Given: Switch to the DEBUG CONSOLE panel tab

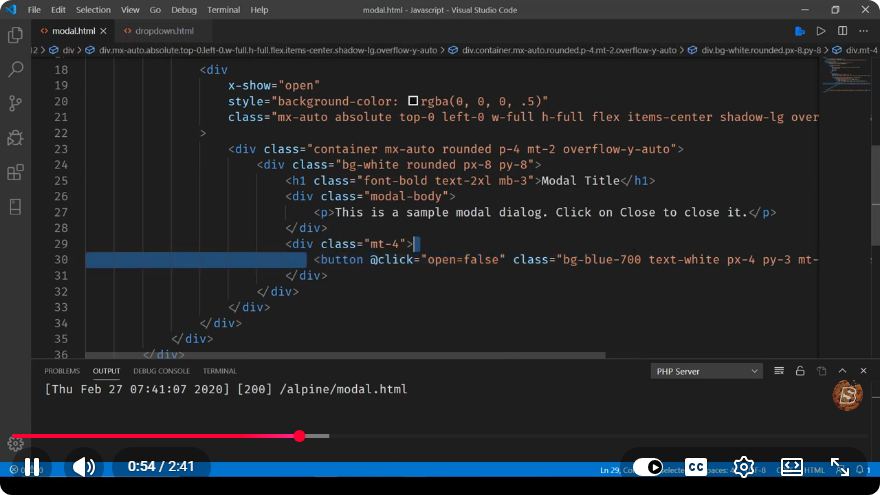Looking at the screenshot, I should click(161, 371).
